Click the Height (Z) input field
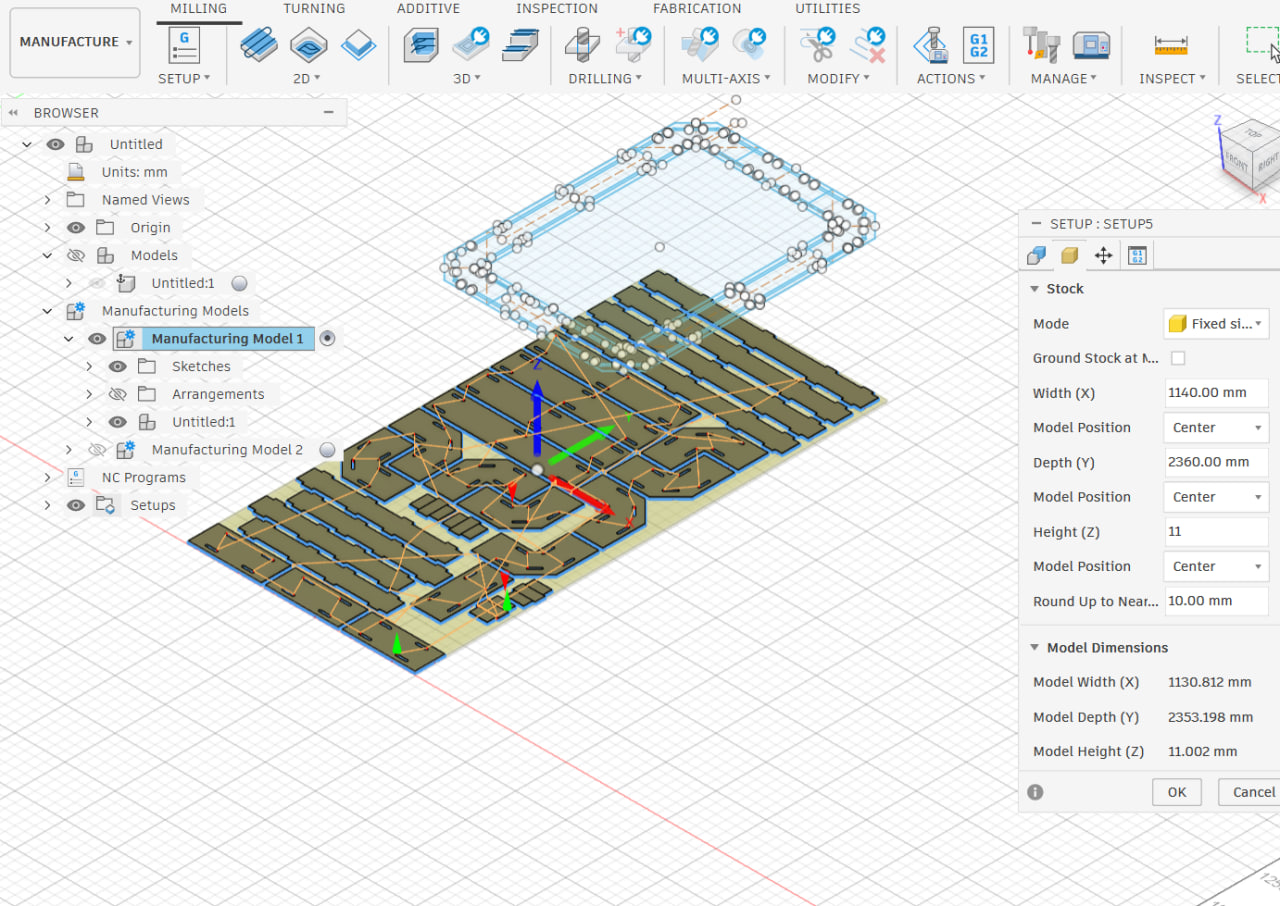This screenshot has height=906, width=1280. 1216,532
